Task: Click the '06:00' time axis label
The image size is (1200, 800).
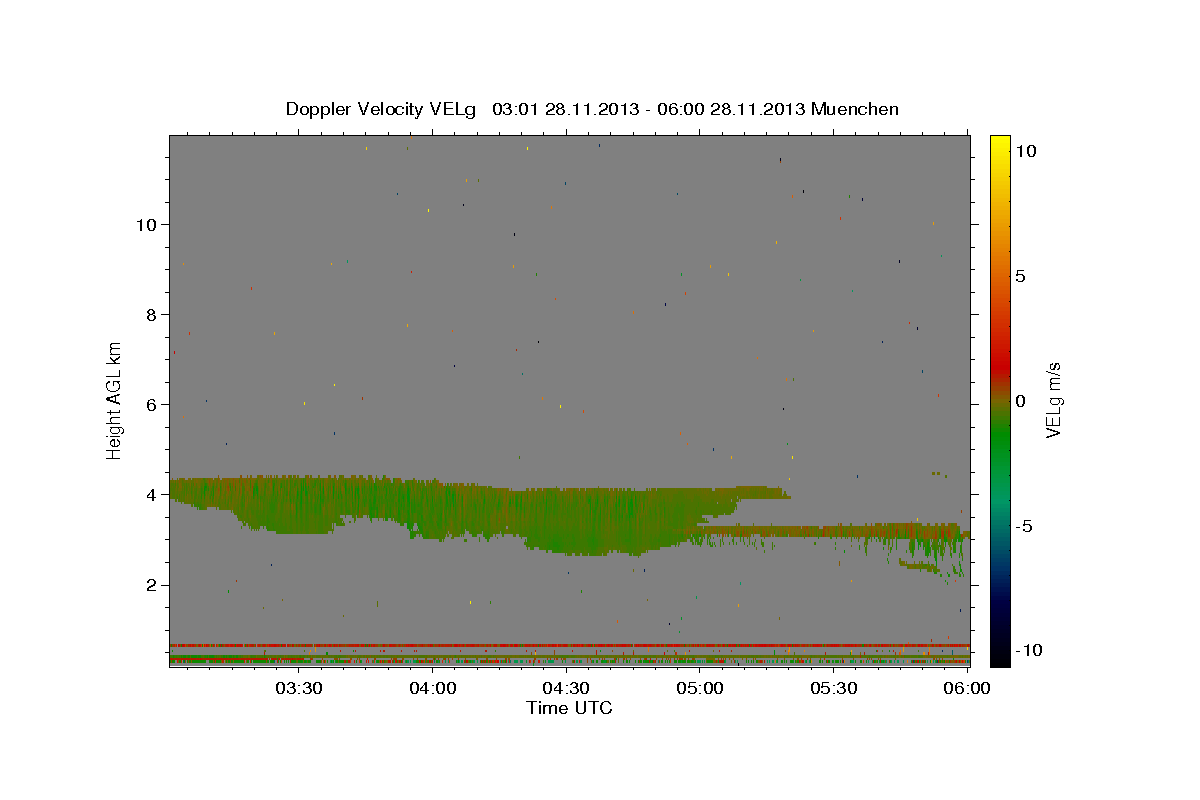Action: pyautogui.click(x=967, y=688)
